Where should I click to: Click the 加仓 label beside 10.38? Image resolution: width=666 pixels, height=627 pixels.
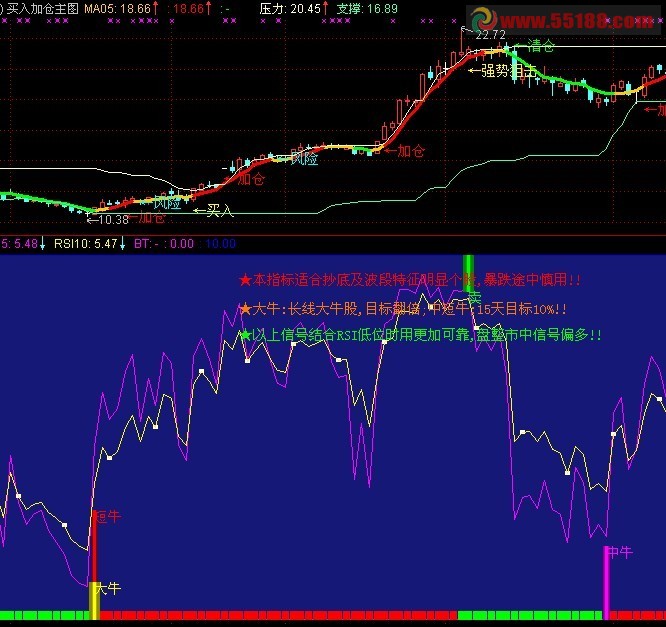click(152, 218)
